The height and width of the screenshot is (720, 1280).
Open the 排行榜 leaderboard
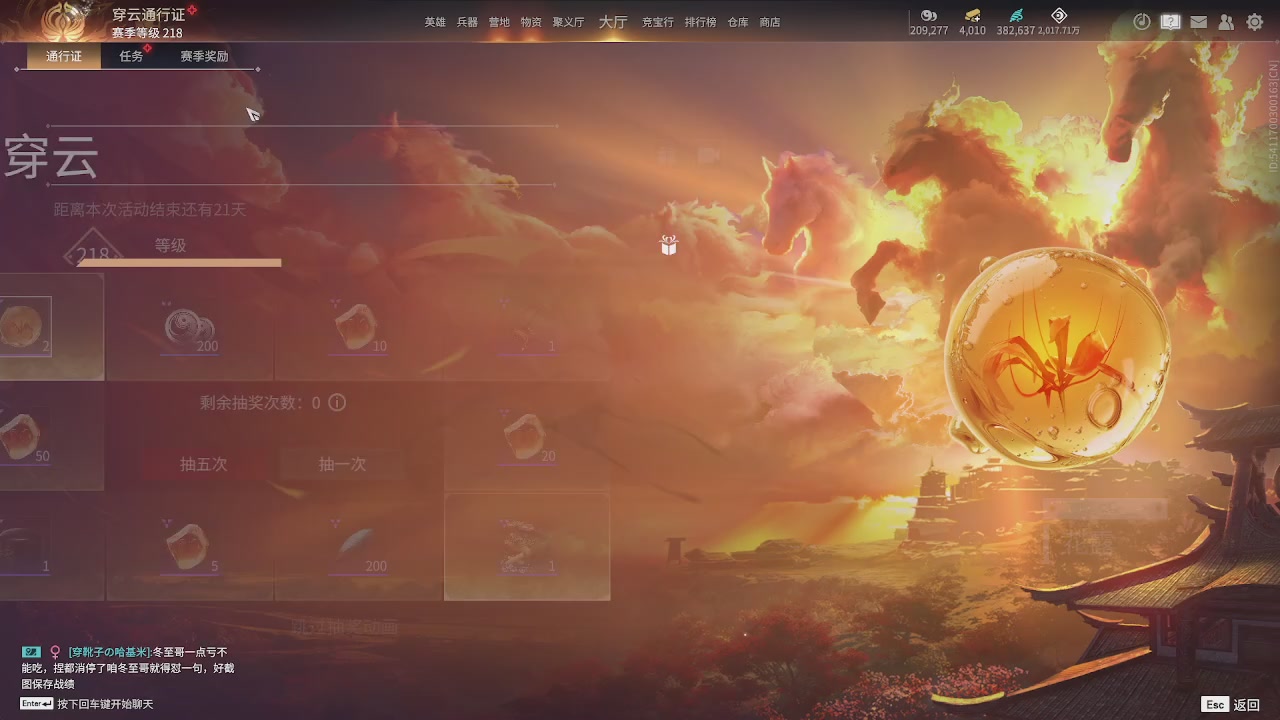coord(700,22)
